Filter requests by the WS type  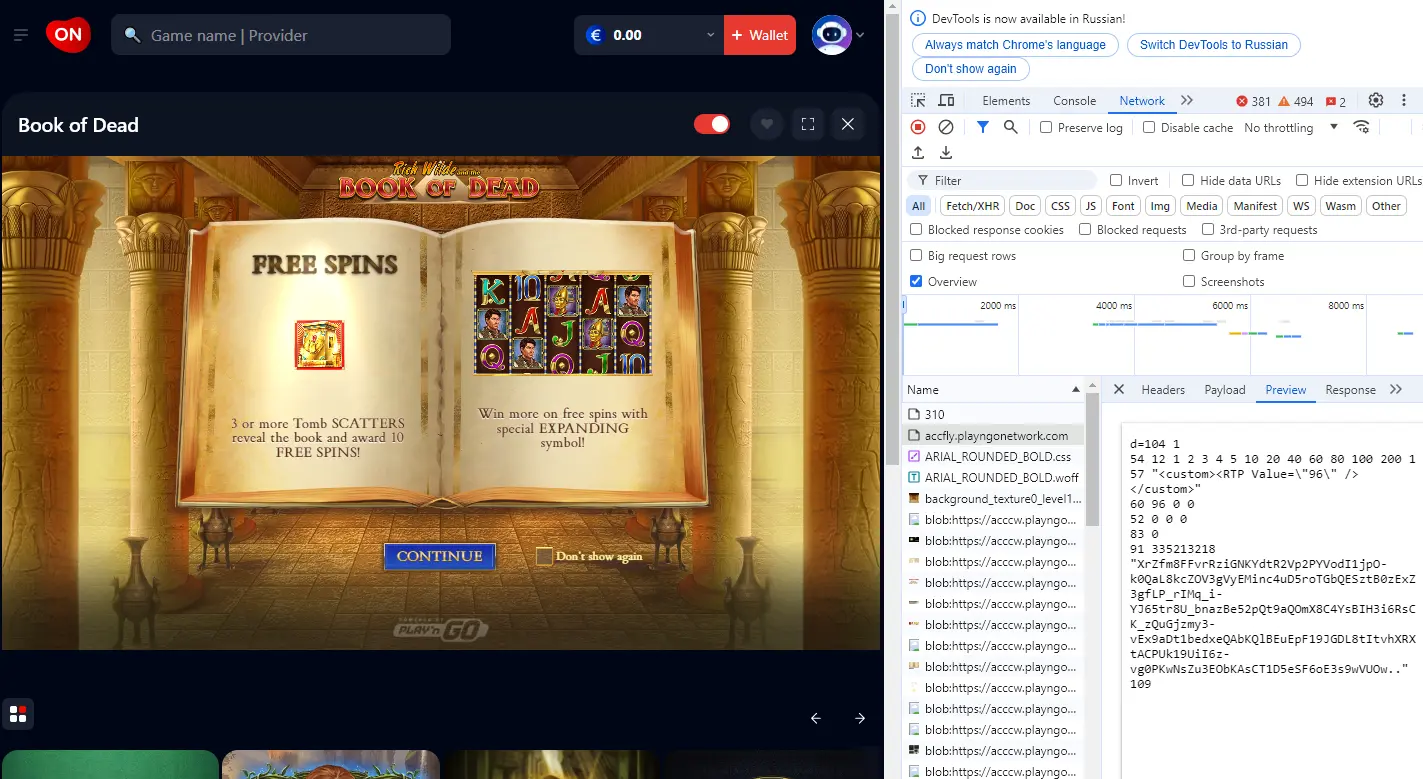[1300, 206]
